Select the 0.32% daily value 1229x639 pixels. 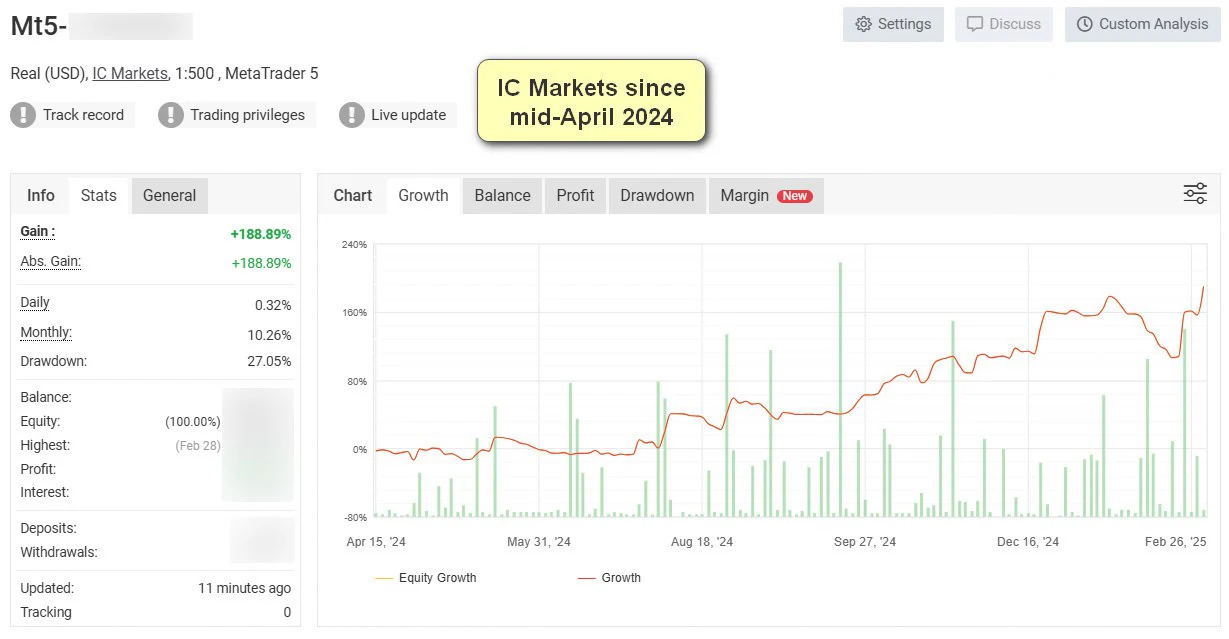click(273, 305)
